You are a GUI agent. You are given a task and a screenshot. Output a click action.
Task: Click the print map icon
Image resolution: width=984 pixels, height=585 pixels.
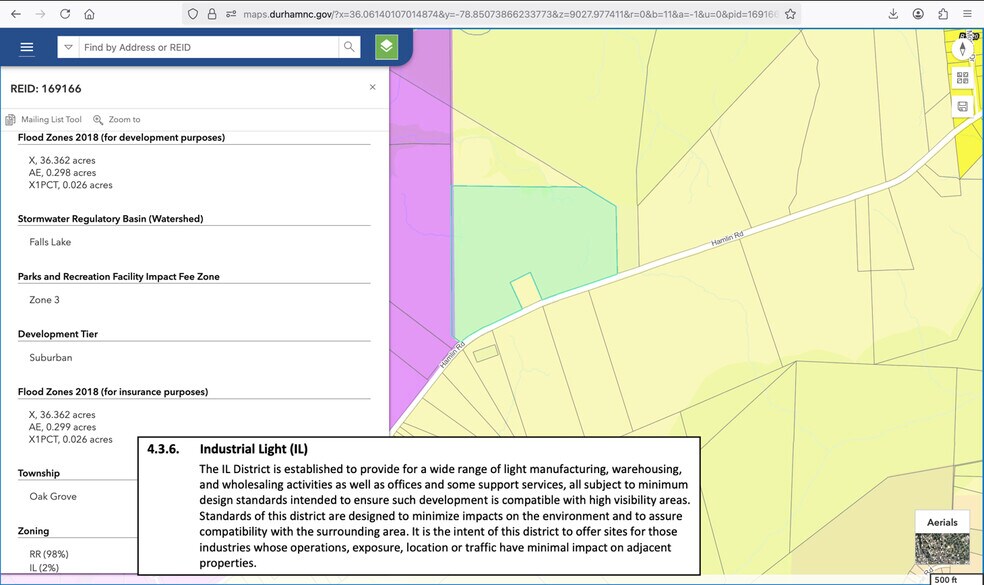pyautogui.click(x=963, y=106)
